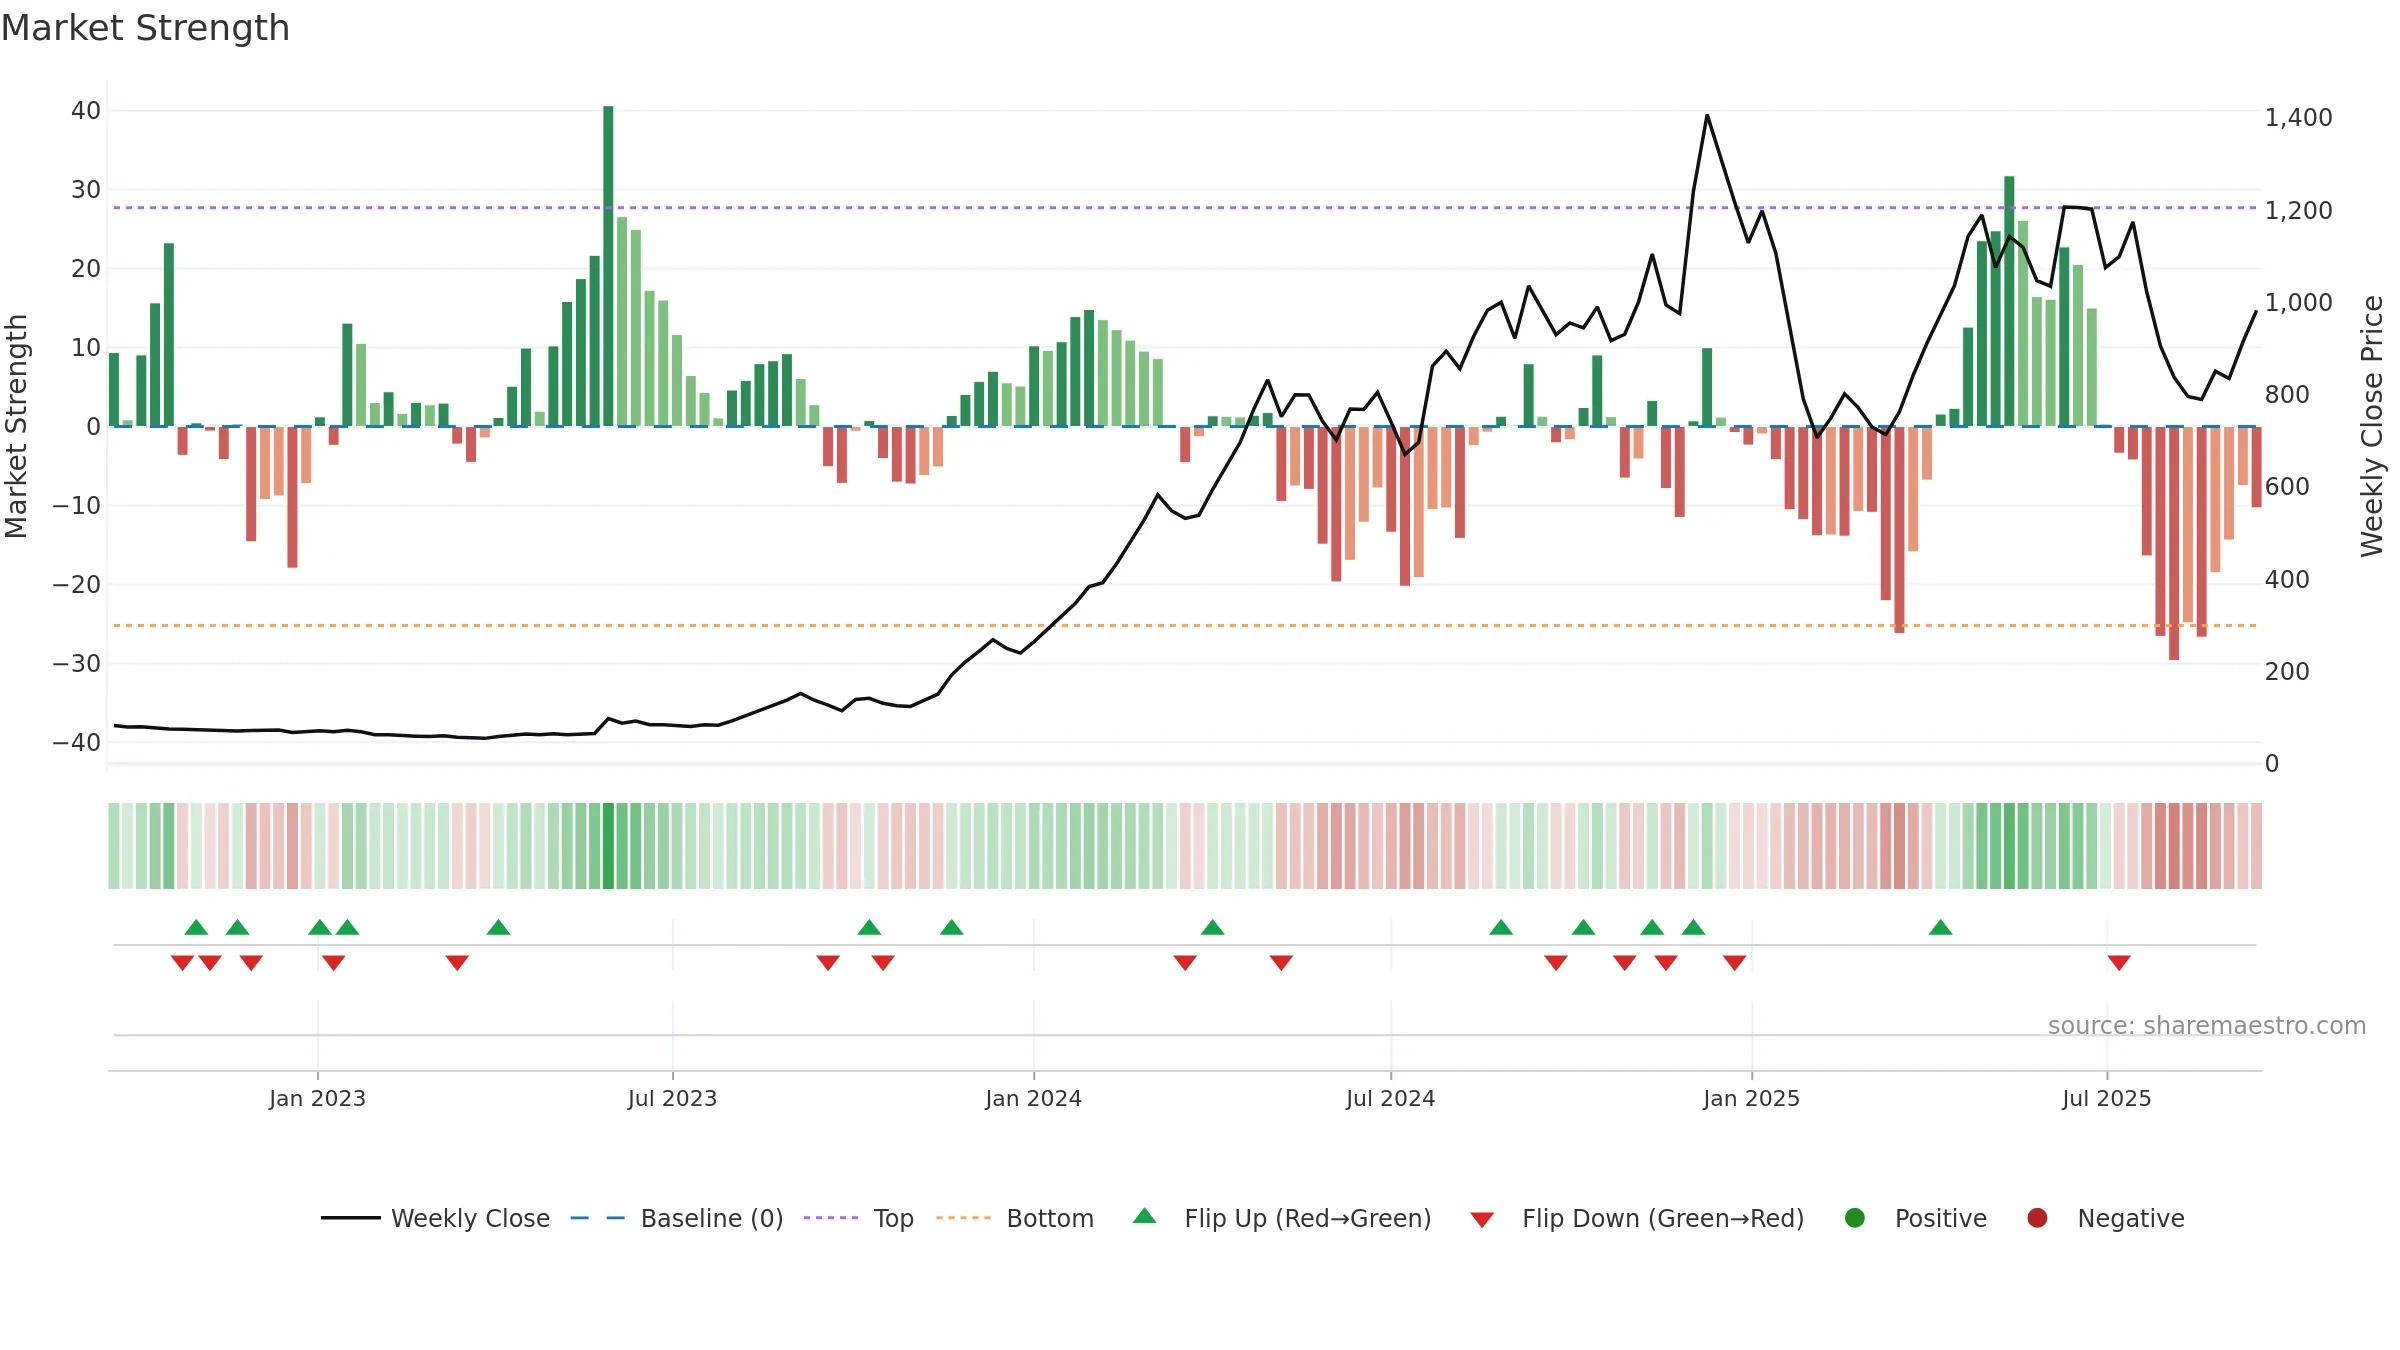Click the 200 tick on right axis
Screen dimensions: 2400x1350
point(2287,672)
